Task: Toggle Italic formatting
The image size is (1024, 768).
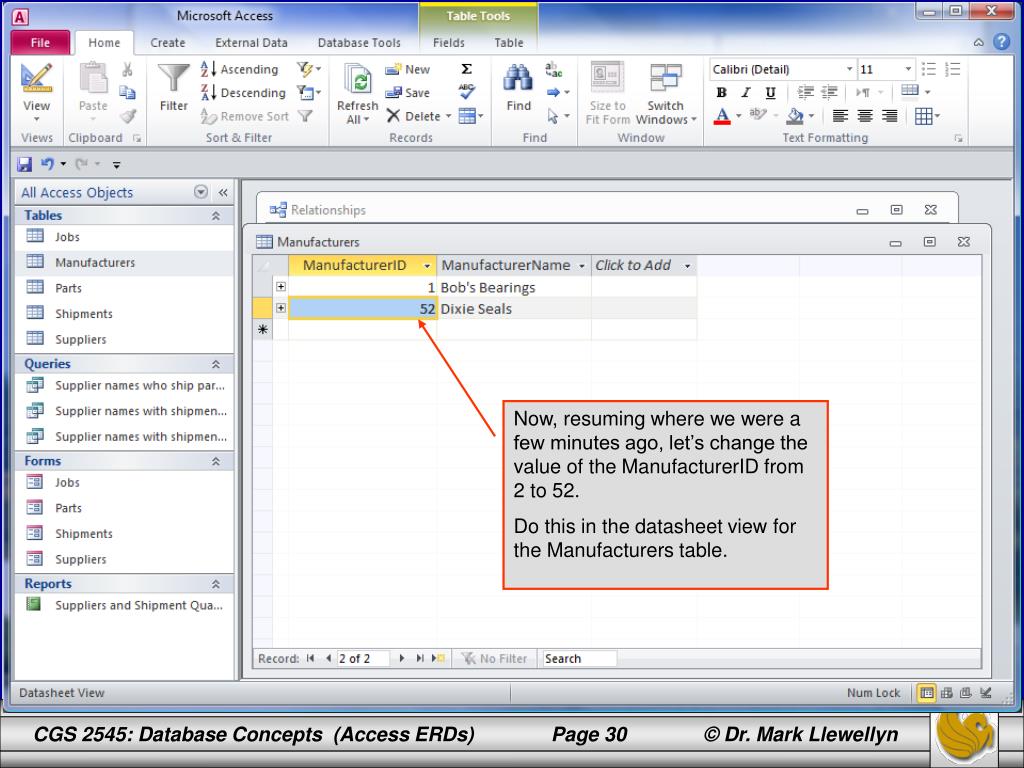Action: tap(746, 93)
